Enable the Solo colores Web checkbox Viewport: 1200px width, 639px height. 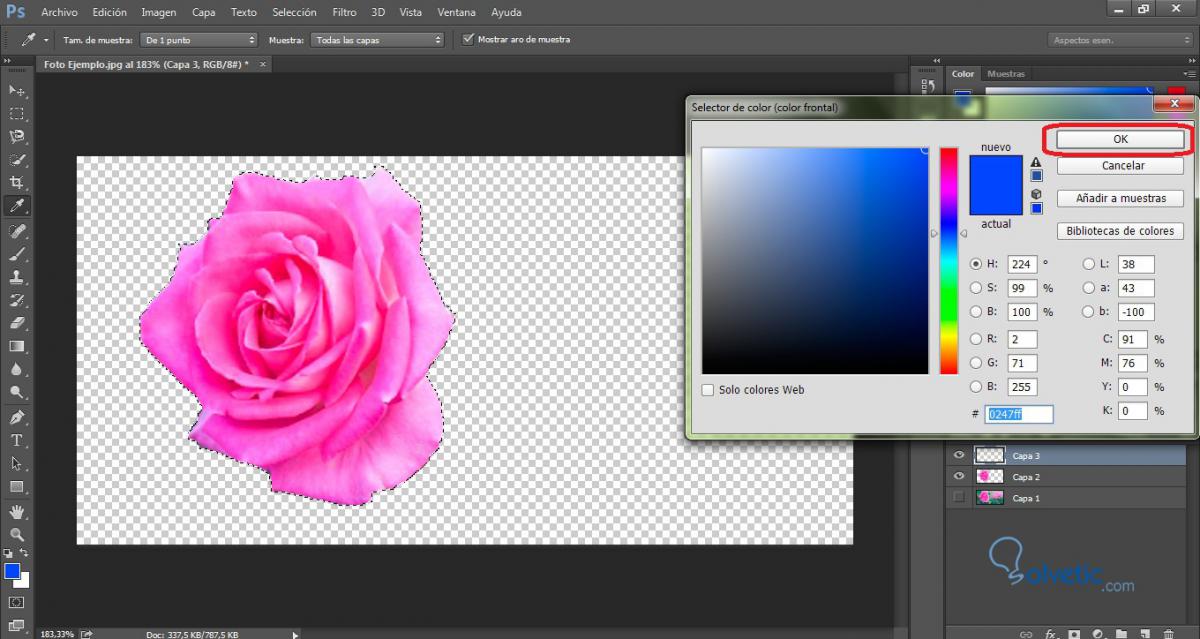click(x=708, y=390)
